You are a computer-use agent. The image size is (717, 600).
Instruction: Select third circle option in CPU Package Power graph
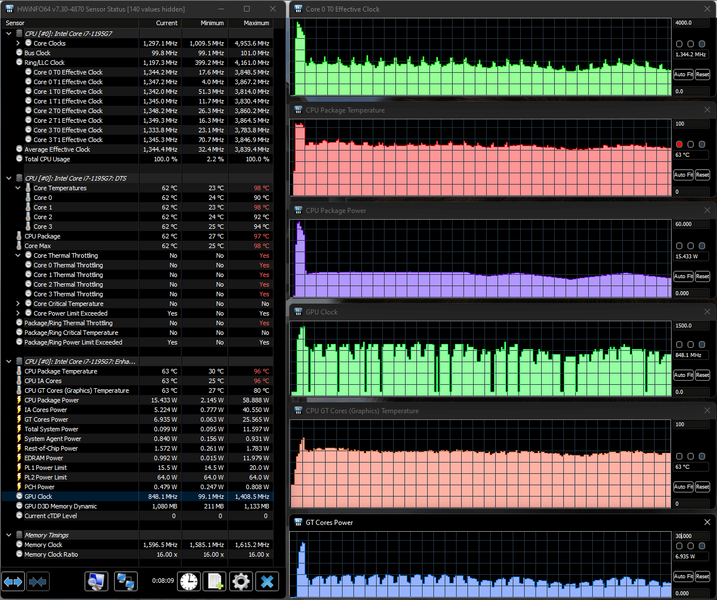click(702, 246)
